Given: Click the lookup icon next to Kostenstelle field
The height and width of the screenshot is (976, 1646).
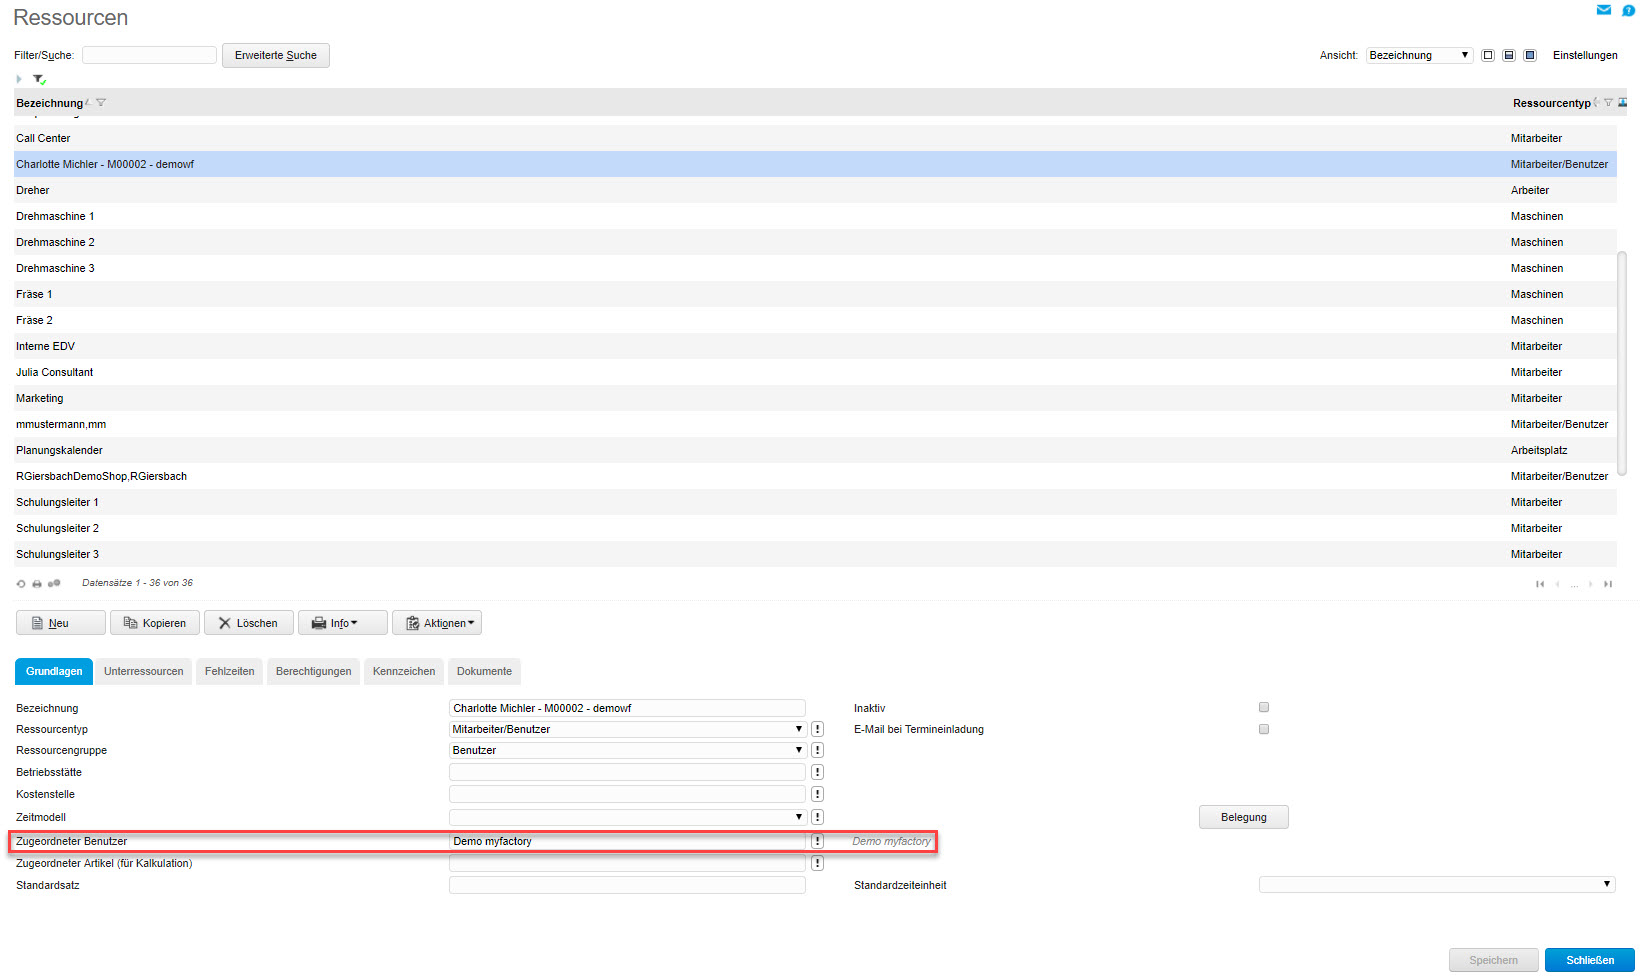Looking at the screenshot, I should (x=817, y=794).
